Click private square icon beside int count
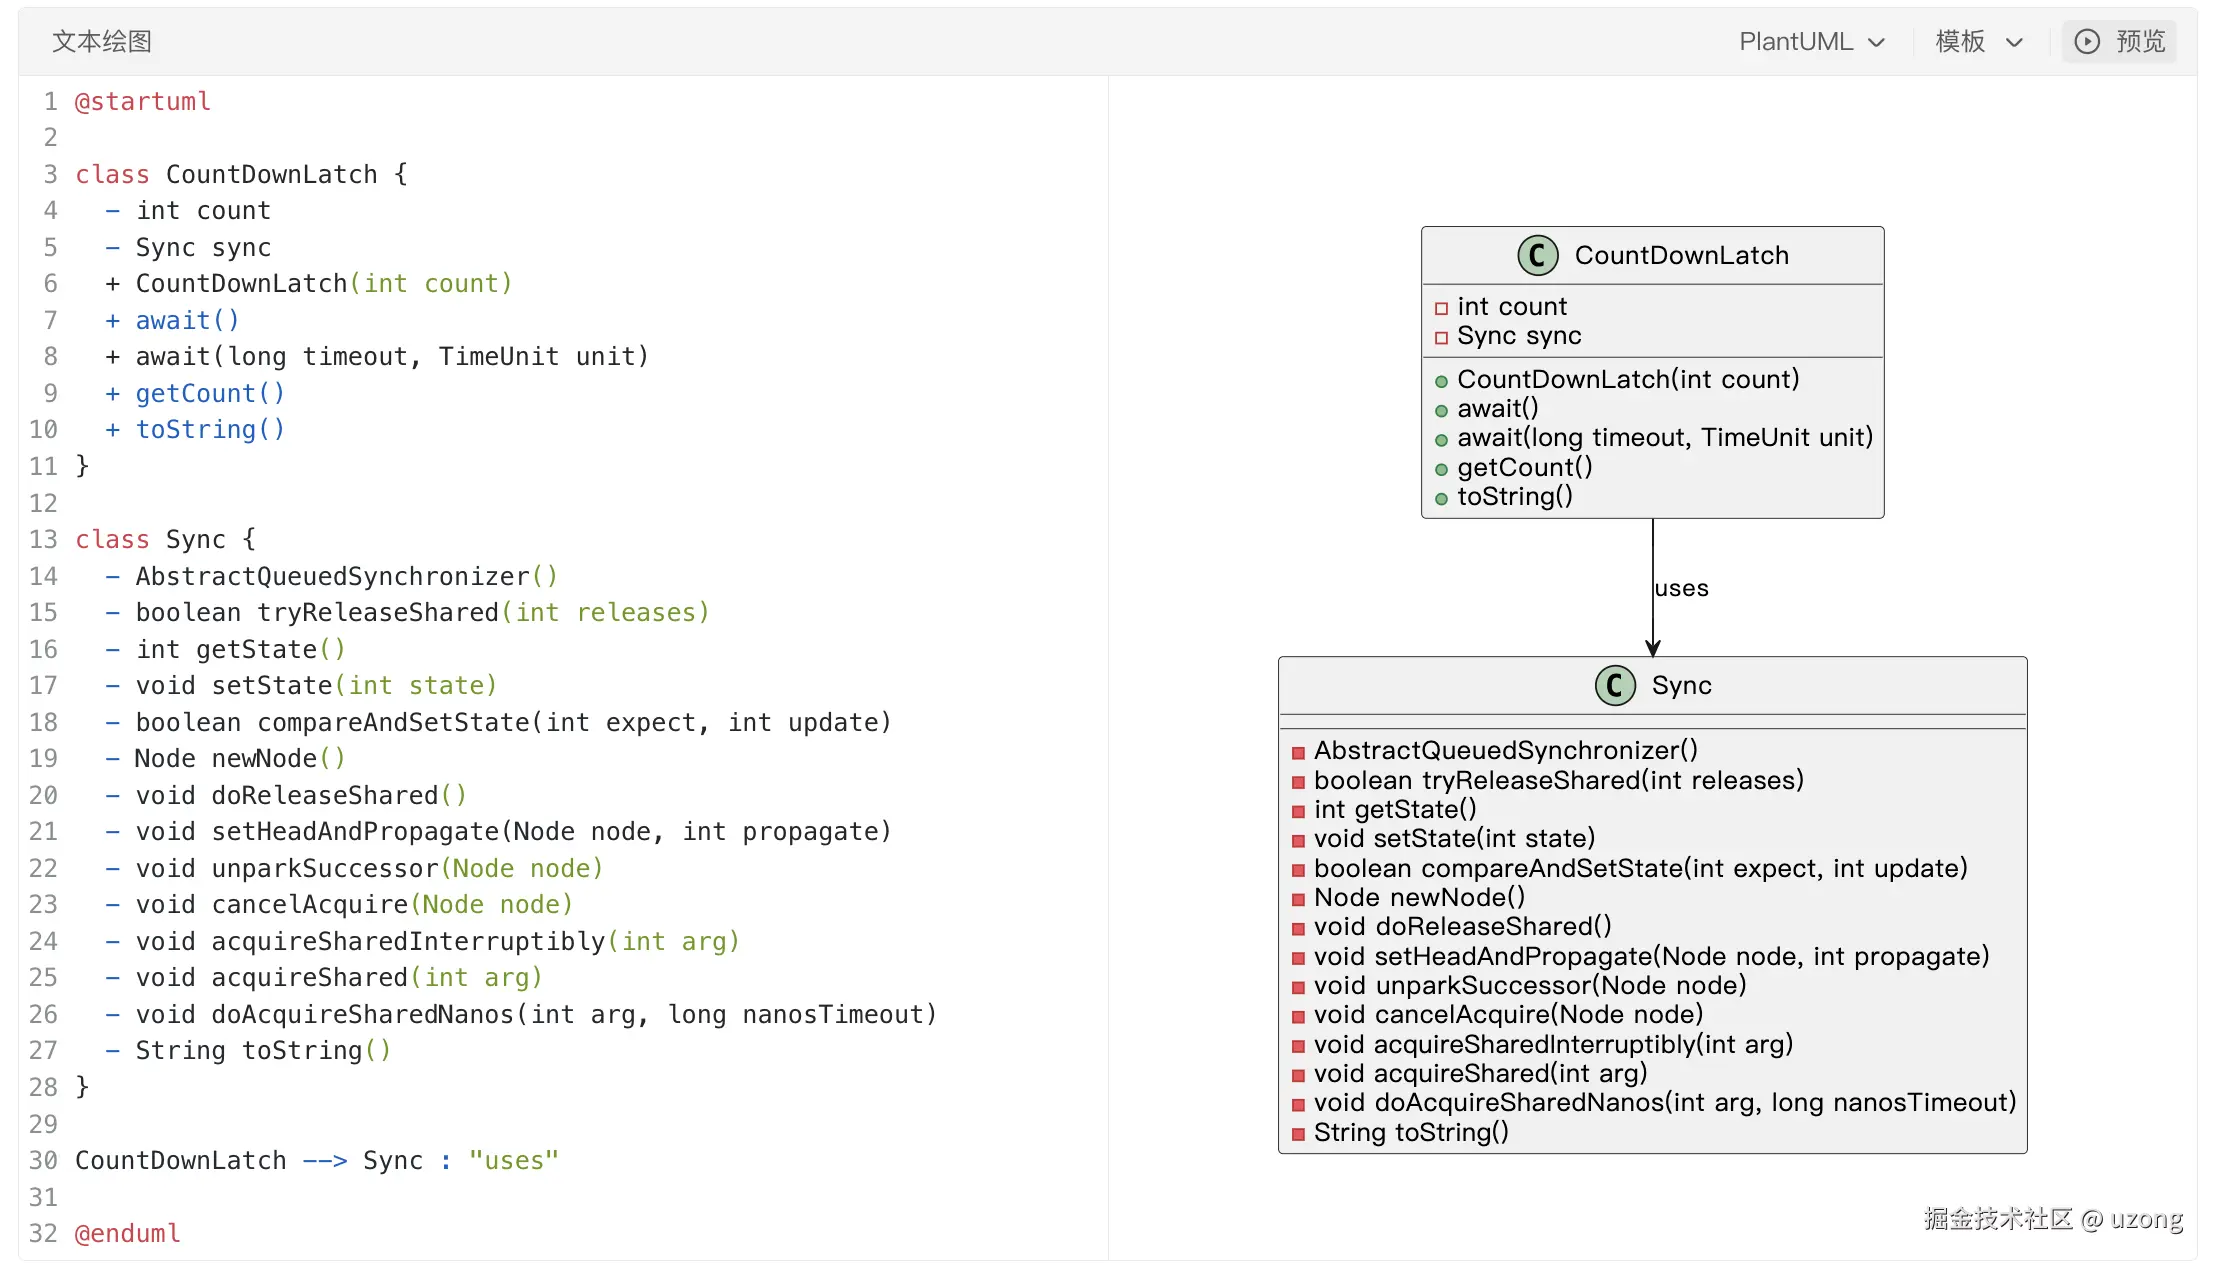The image size is (2214, 1266). point(1441,308)
